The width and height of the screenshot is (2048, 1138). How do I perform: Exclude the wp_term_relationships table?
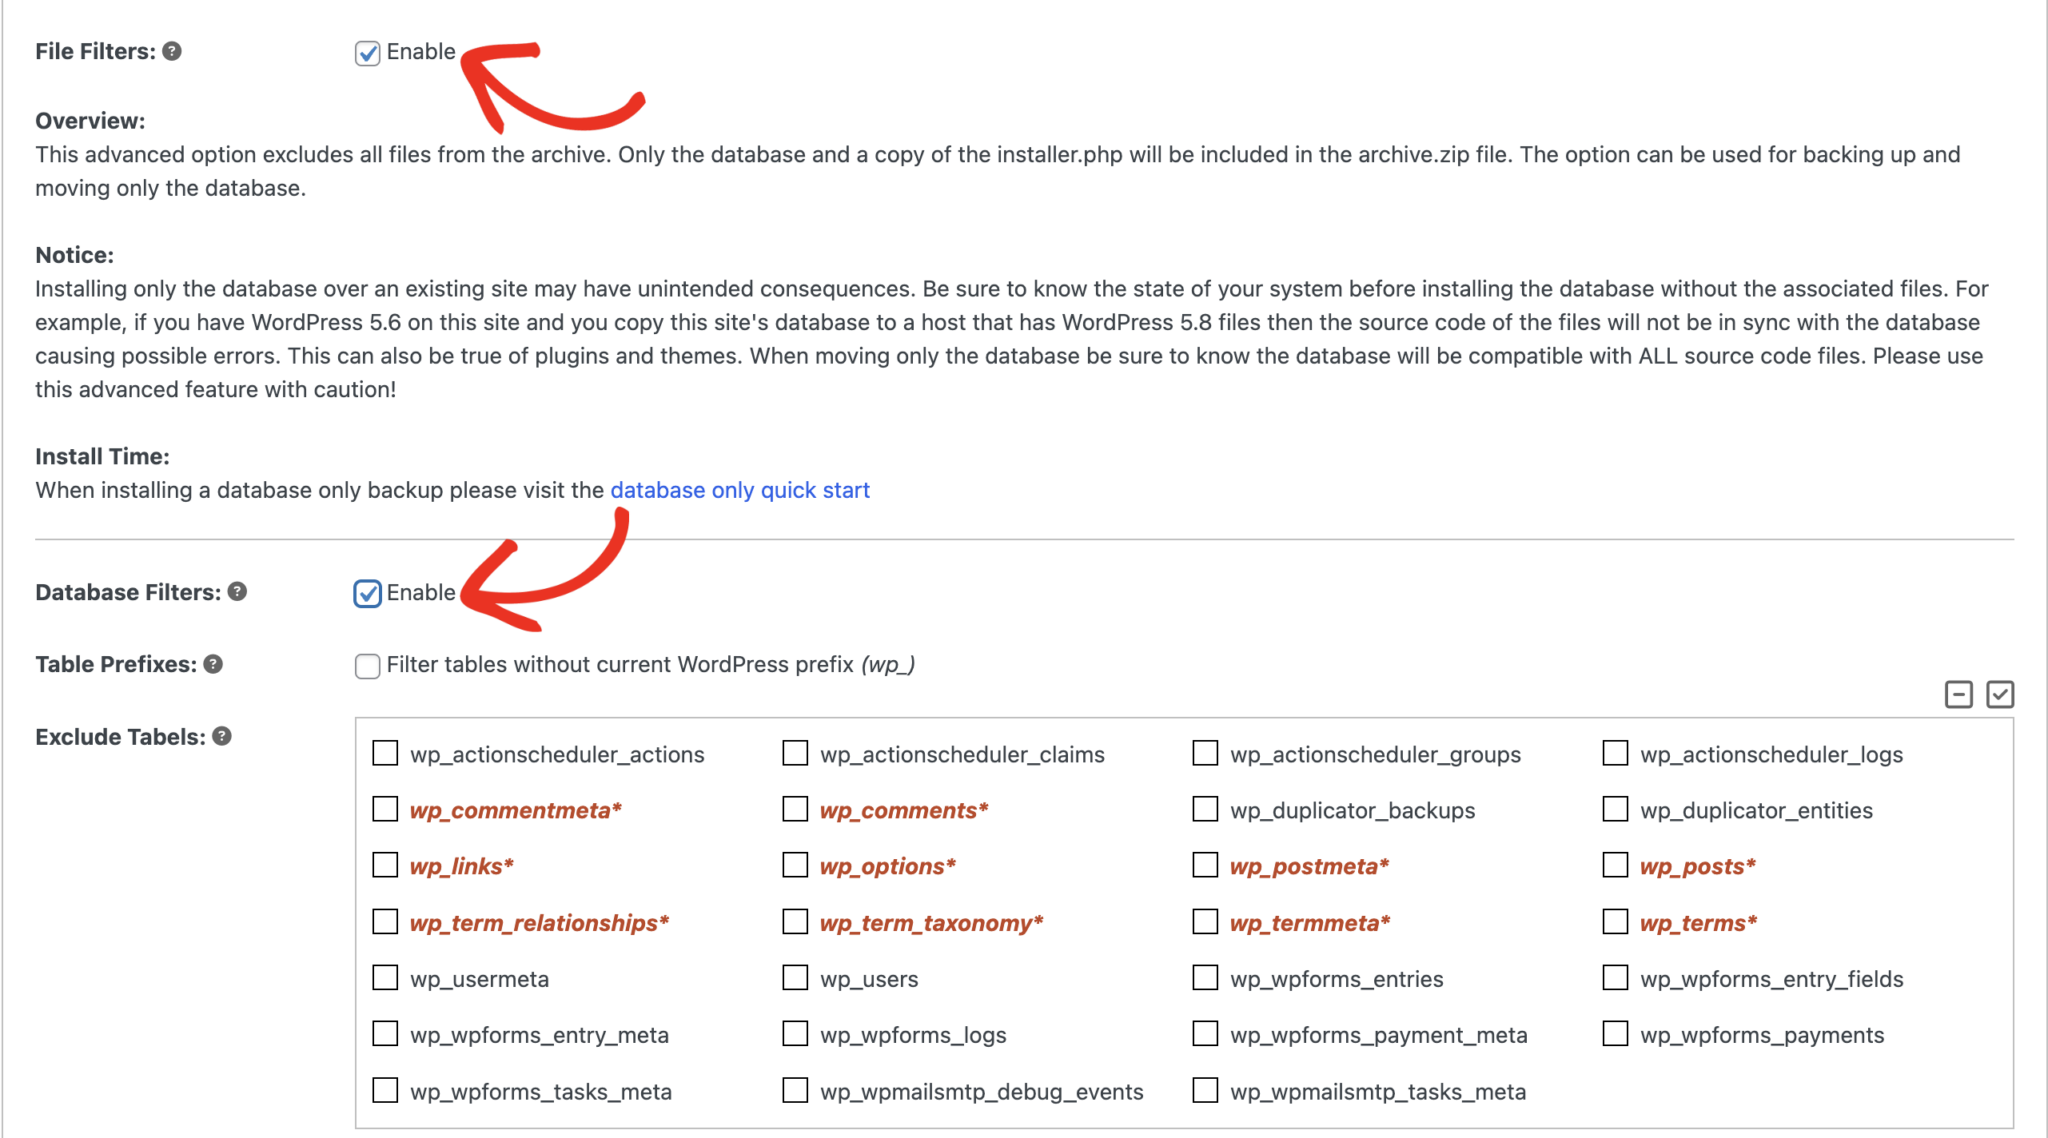pos(385,921)
